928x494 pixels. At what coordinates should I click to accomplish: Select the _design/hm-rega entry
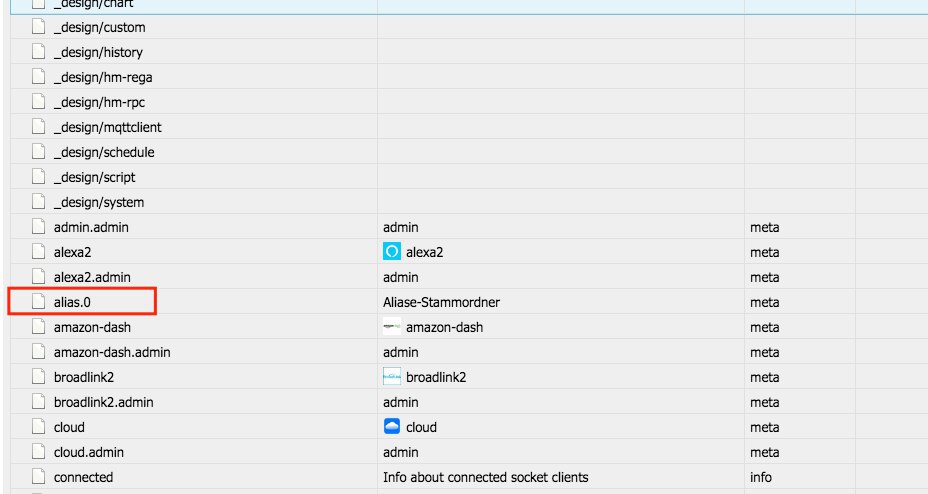103,77
